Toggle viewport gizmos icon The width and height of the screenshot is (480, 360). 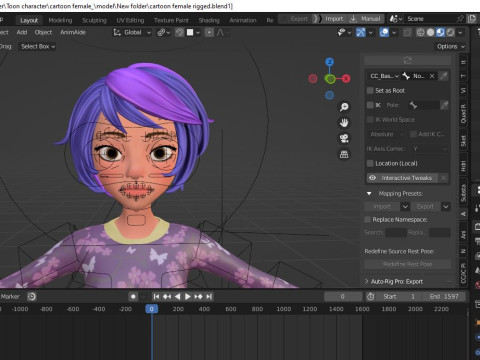361,32
